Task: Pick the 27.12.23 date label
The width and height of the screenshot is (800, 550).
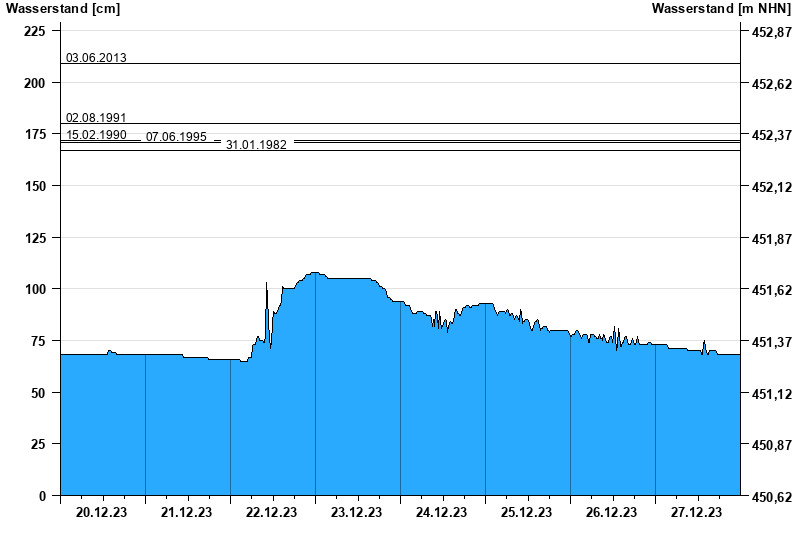Action: (x=697, y=512)
